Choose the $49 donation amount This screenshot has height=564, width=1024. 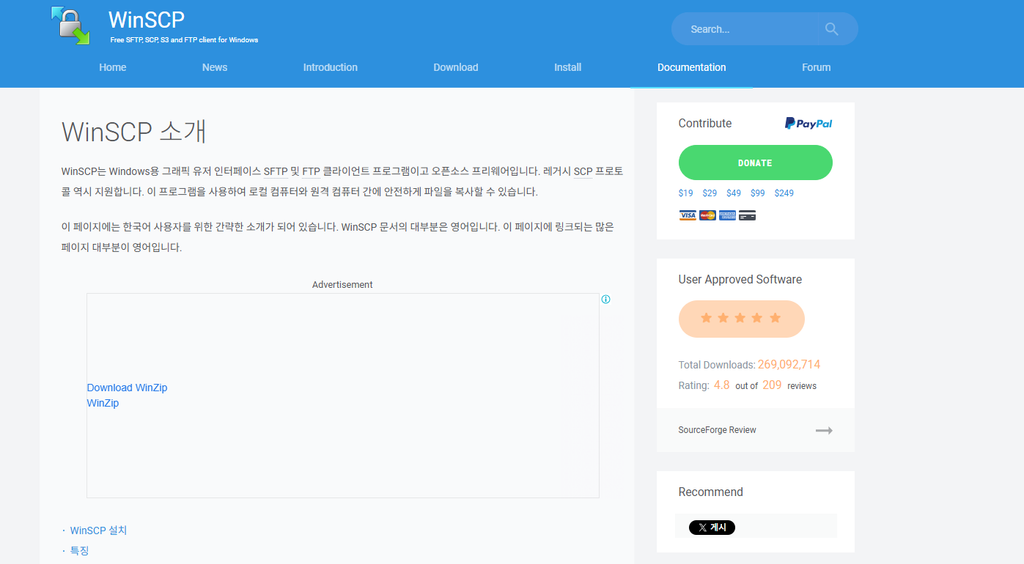733,193
